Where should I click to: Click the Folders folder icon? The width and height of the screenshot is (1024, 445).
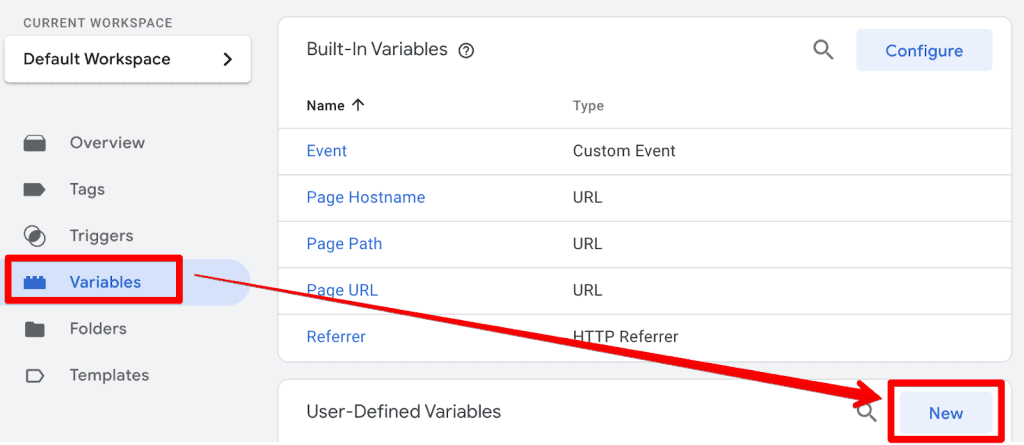point(35,329)
